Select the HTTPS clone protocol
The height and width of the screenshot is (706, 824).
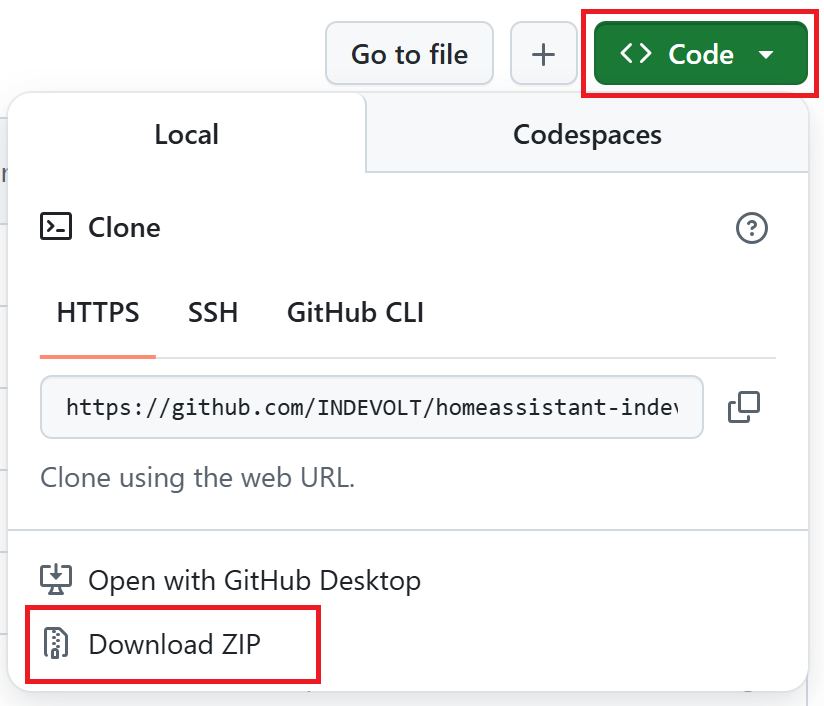[x=98, y=313]
